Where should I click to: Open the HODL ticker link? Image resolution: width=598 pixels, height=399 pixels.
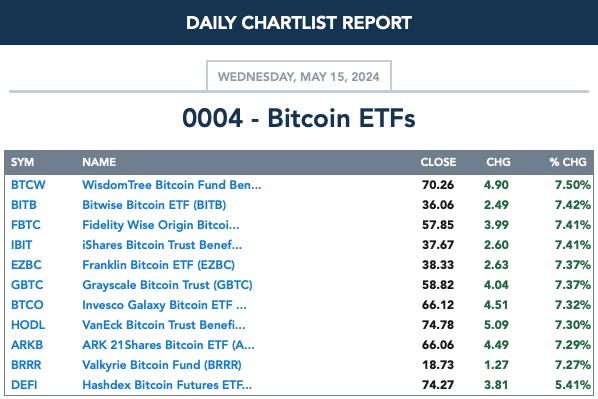[28, 325]
